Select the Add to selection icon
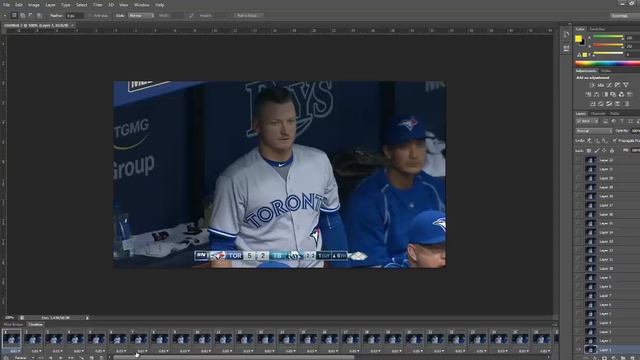This screenshot has height=360, width=640. tap(22, 16)
